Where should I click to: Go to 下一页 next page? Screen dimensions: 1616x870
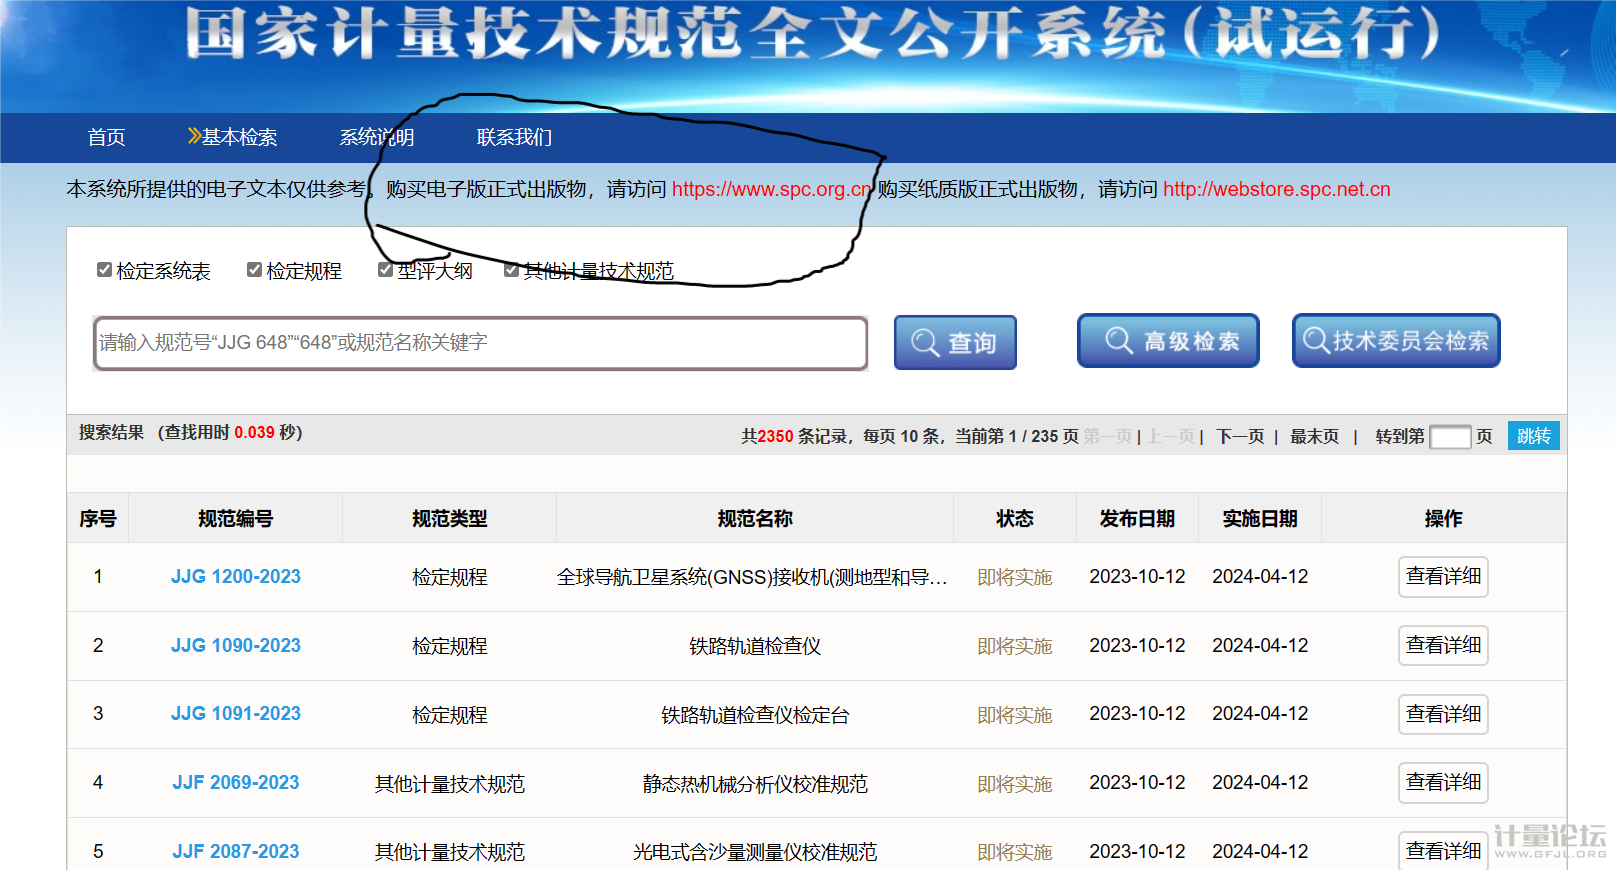pyautogui.click(x=1240, y=437)
